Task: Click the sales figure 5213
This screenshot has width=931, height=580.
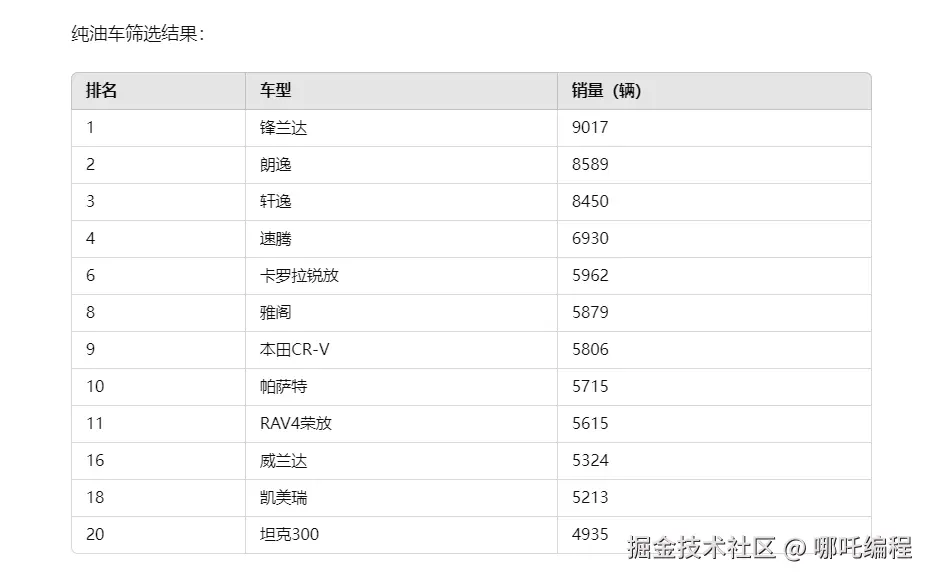Action: [590, 498]
